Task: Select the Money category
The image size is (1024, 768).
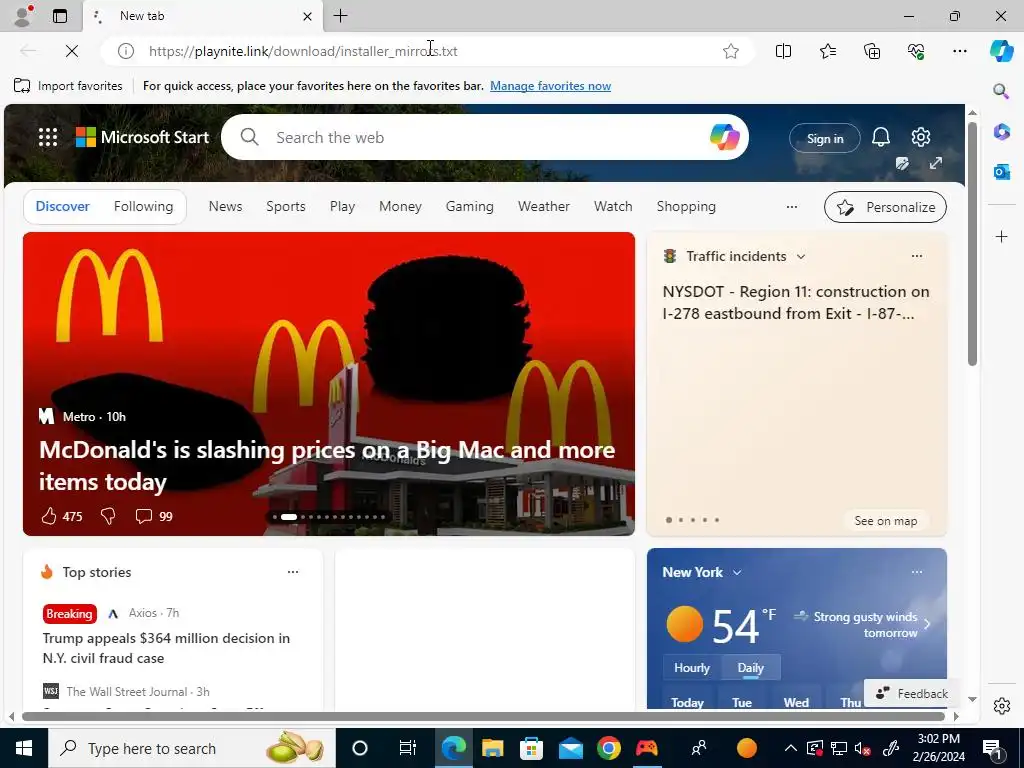Action: click(400, 206)
